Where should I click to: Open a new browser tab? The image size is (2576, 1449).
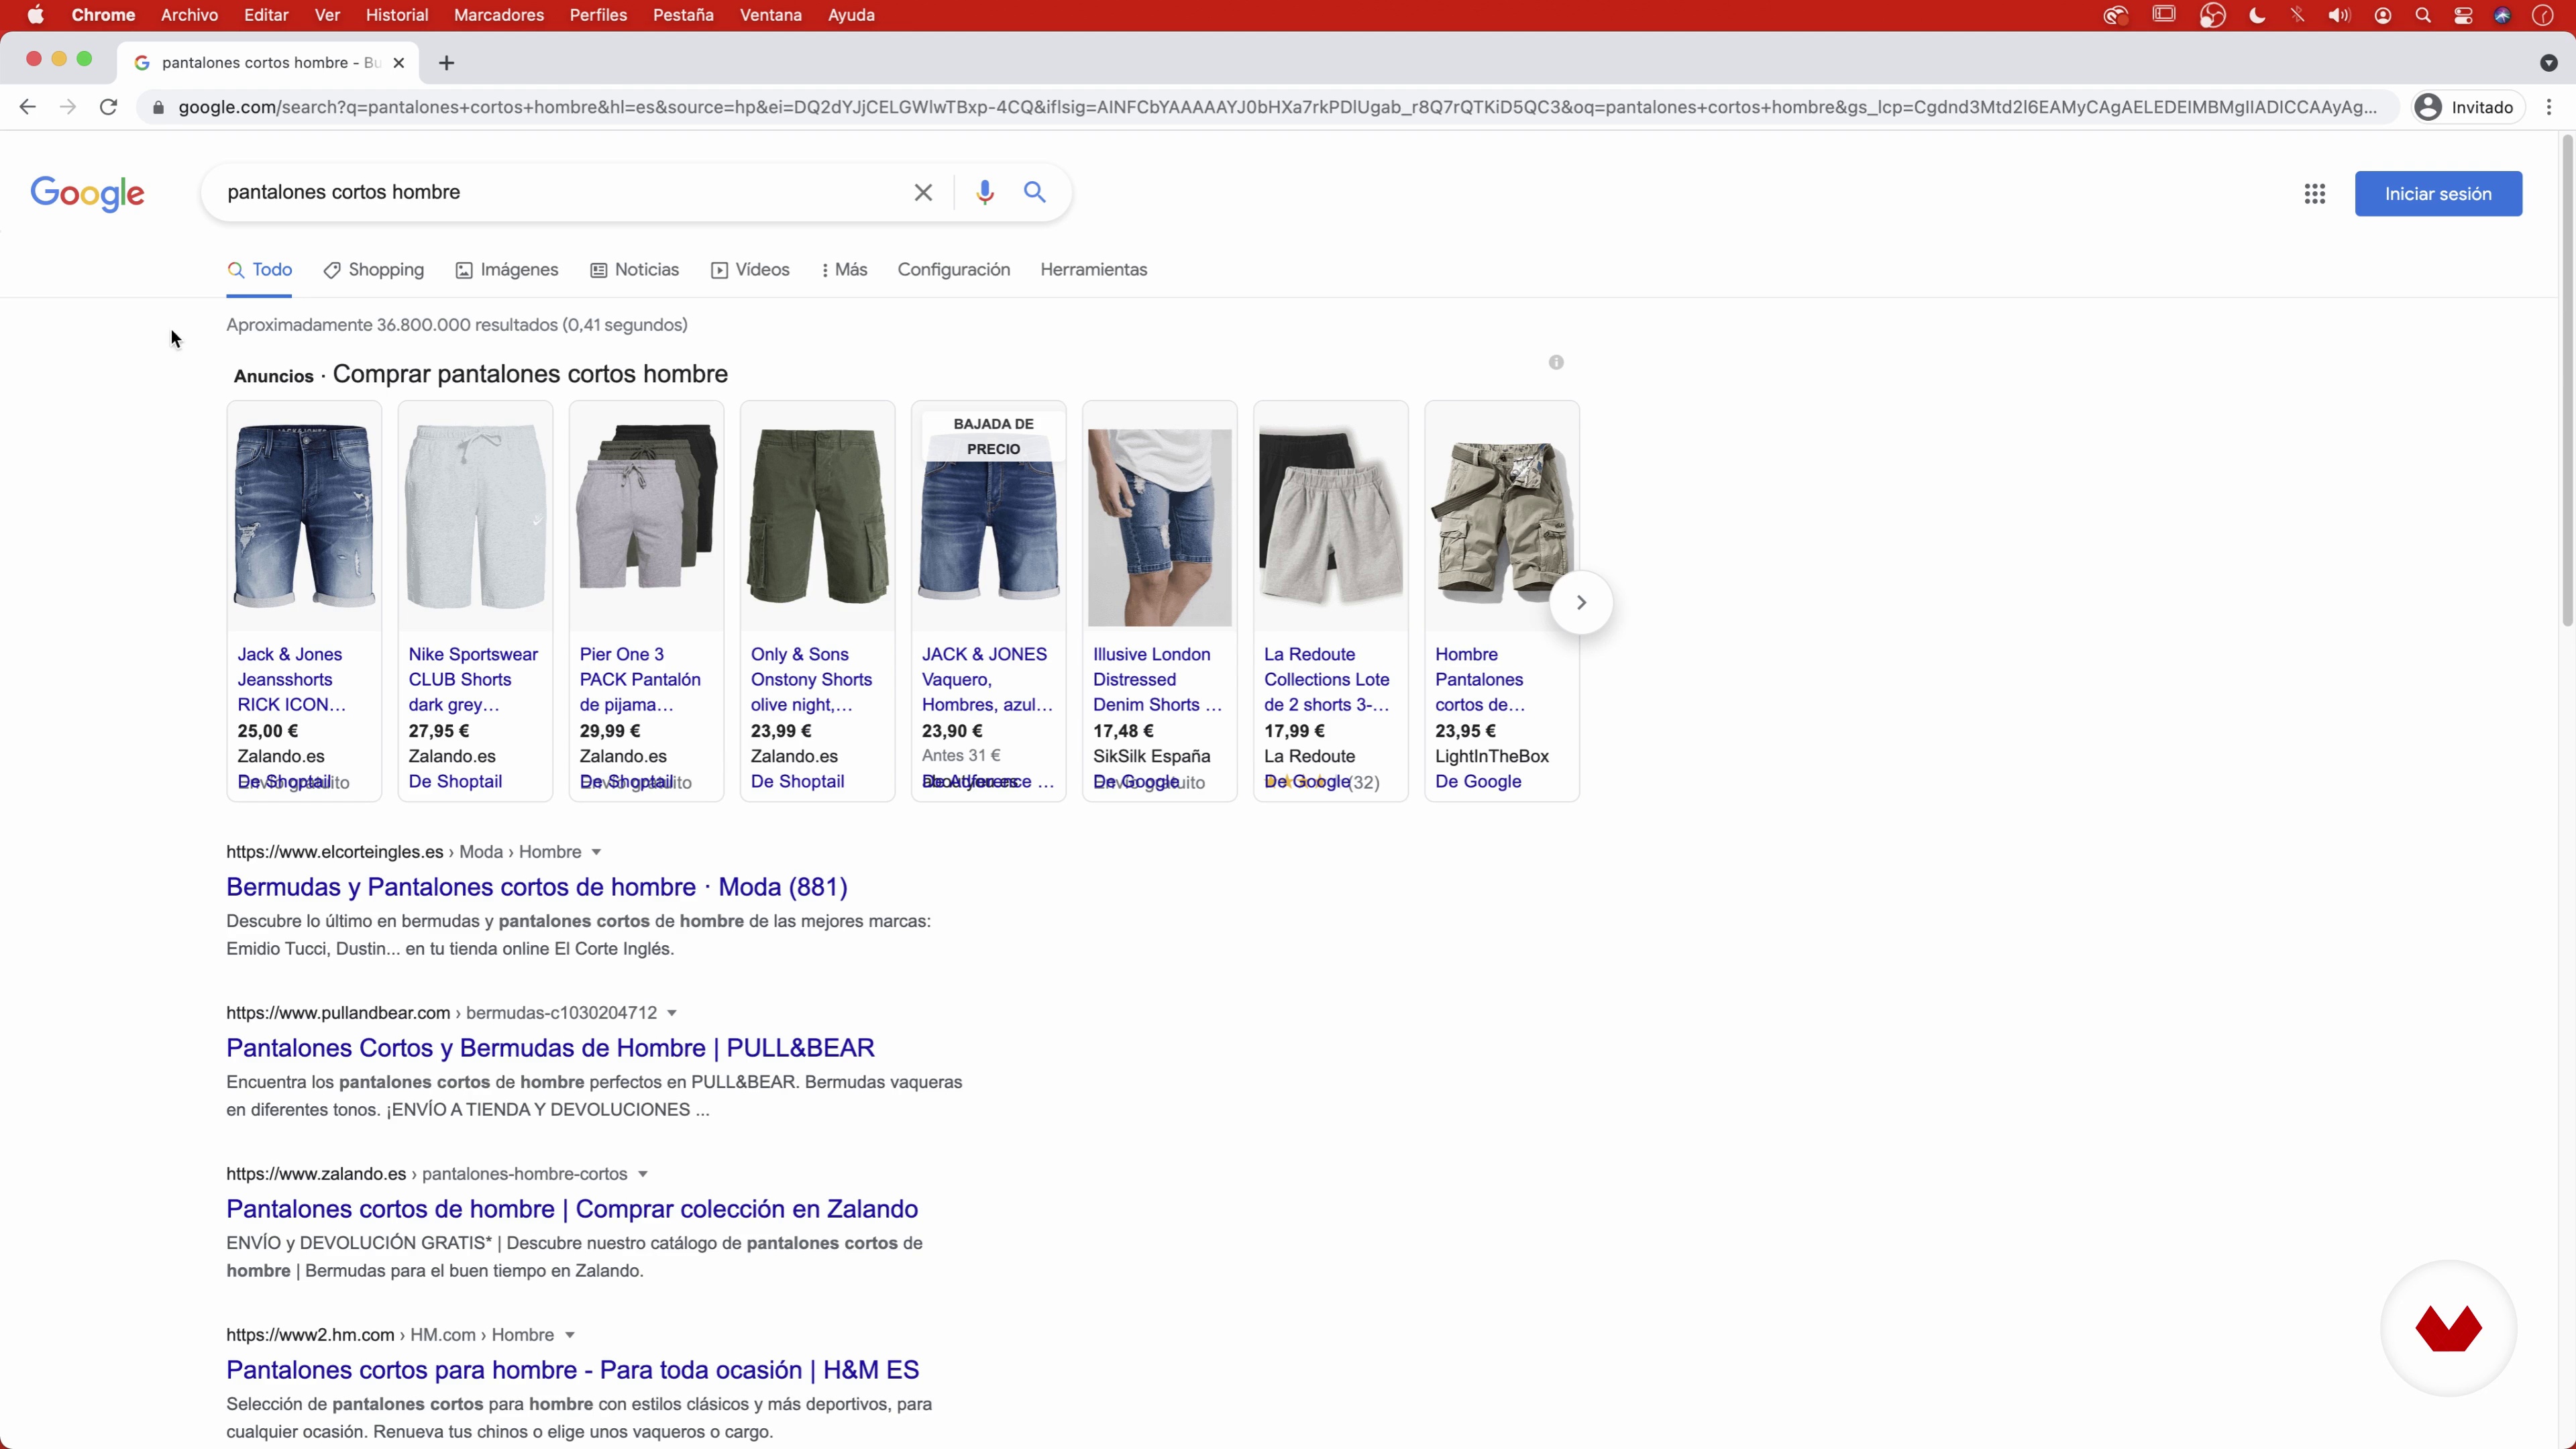446,63
